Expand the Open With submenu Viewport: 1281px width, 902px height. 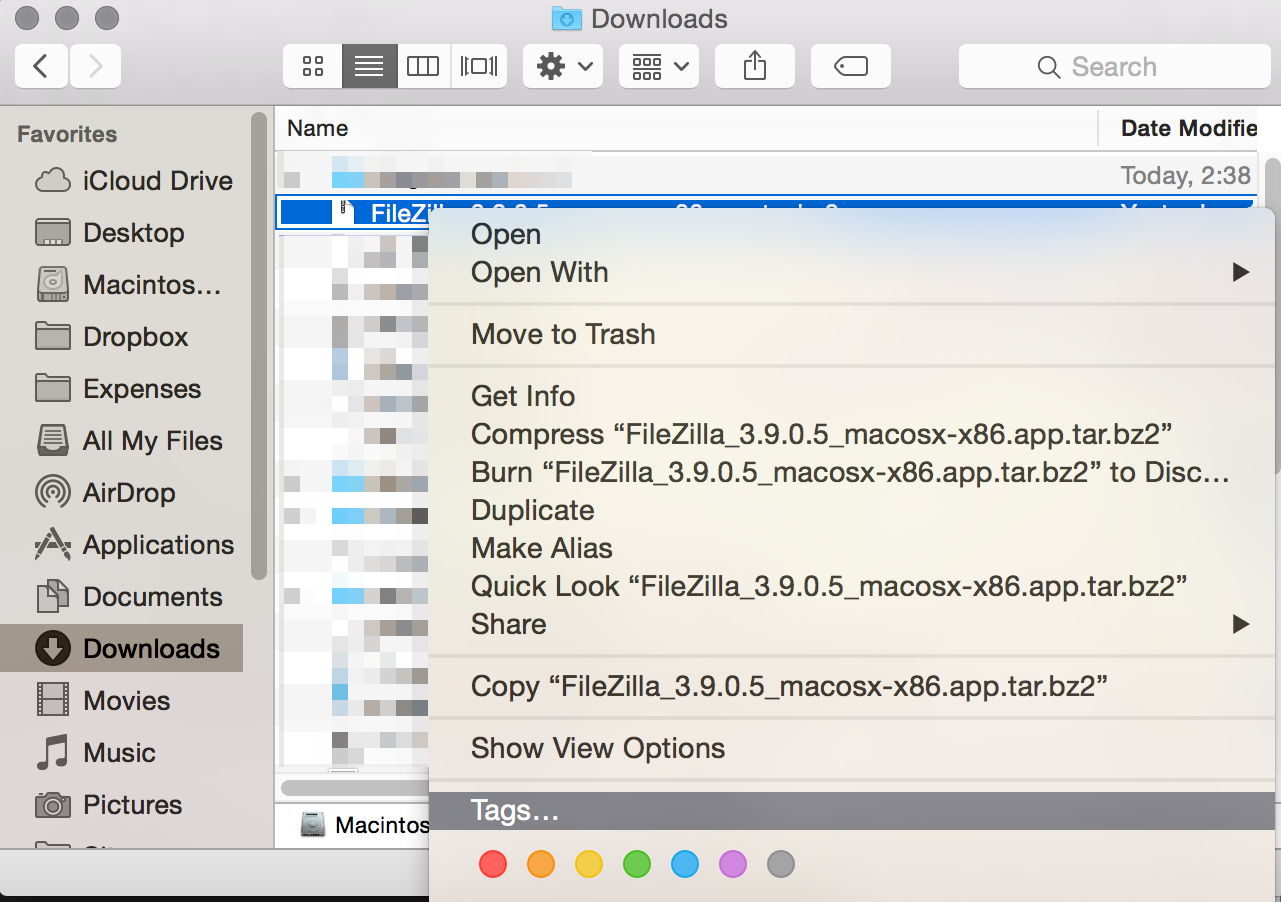click(x=852, y=272)
